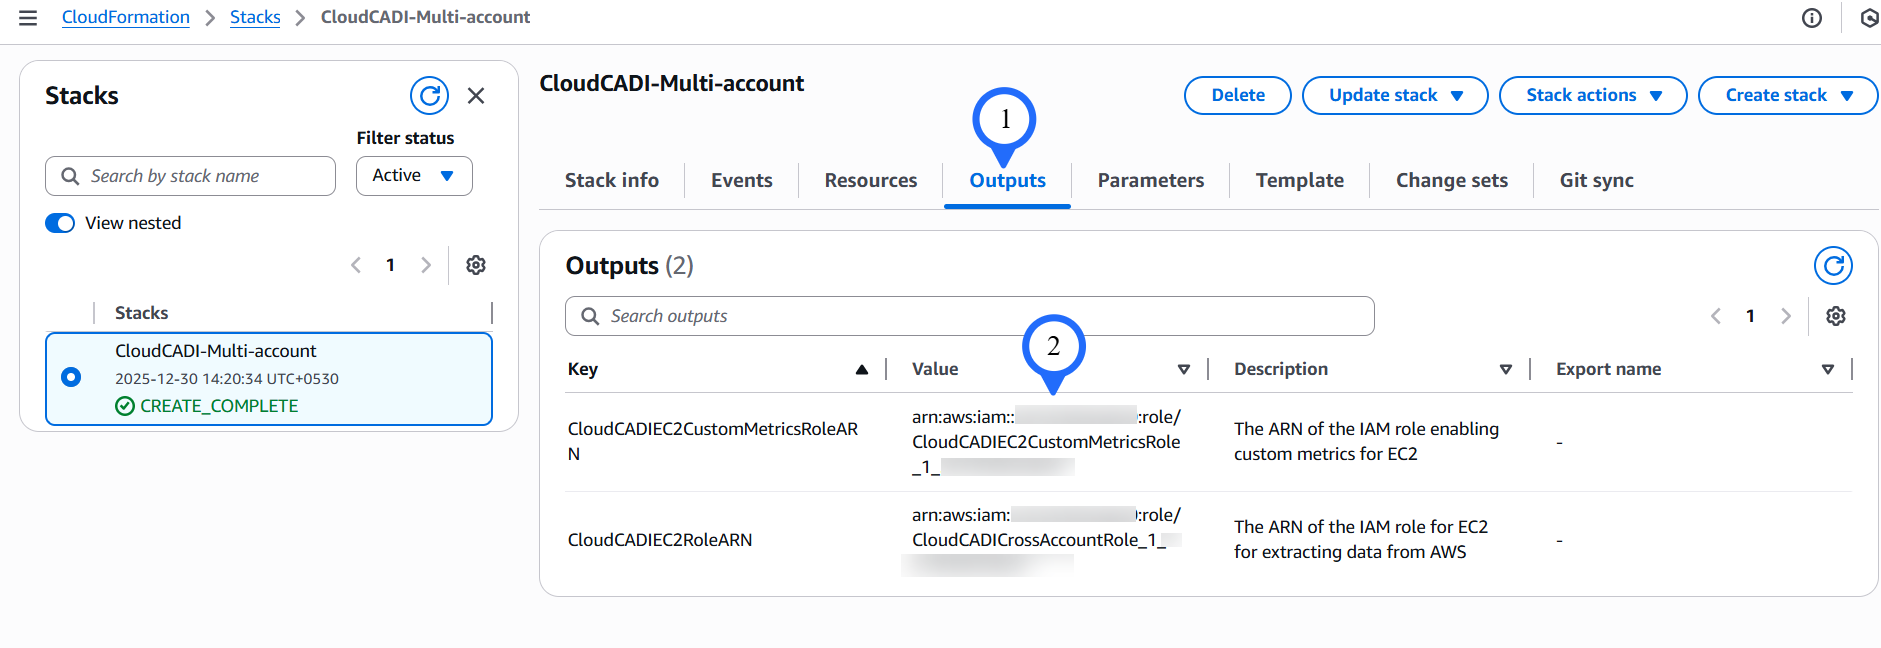The width and height of the screenshot is (1881, 648).
Task: Open the CloudFormation breadcrumb link
Action: pos(126,18)
